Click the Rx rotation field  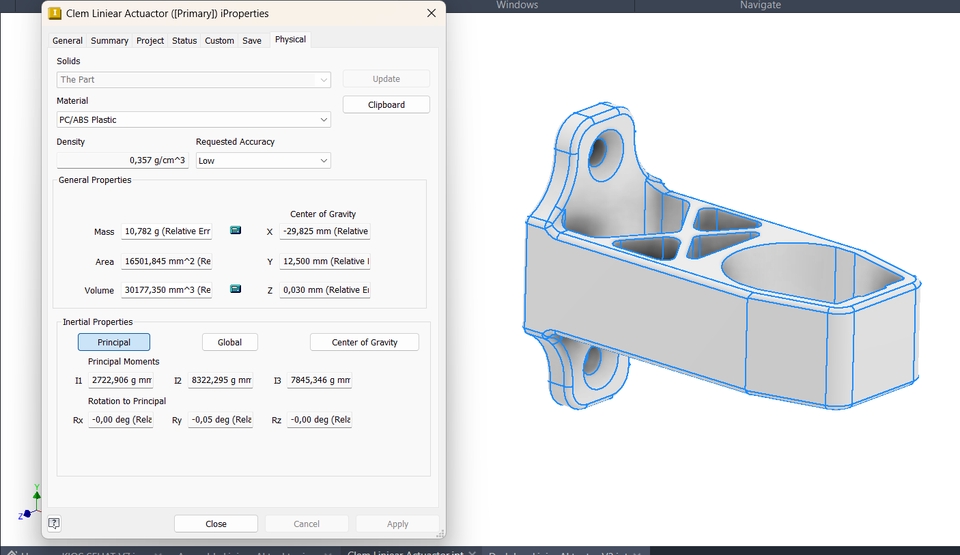(121, 420)
